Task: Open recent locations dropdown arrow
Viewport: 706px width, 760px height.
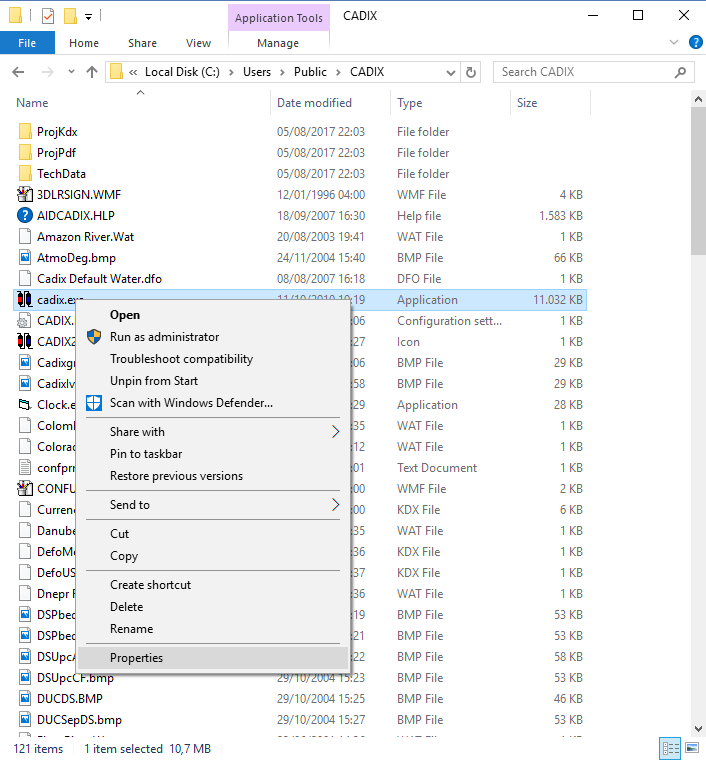Action: pyautogui.click(x=71, y=72)
